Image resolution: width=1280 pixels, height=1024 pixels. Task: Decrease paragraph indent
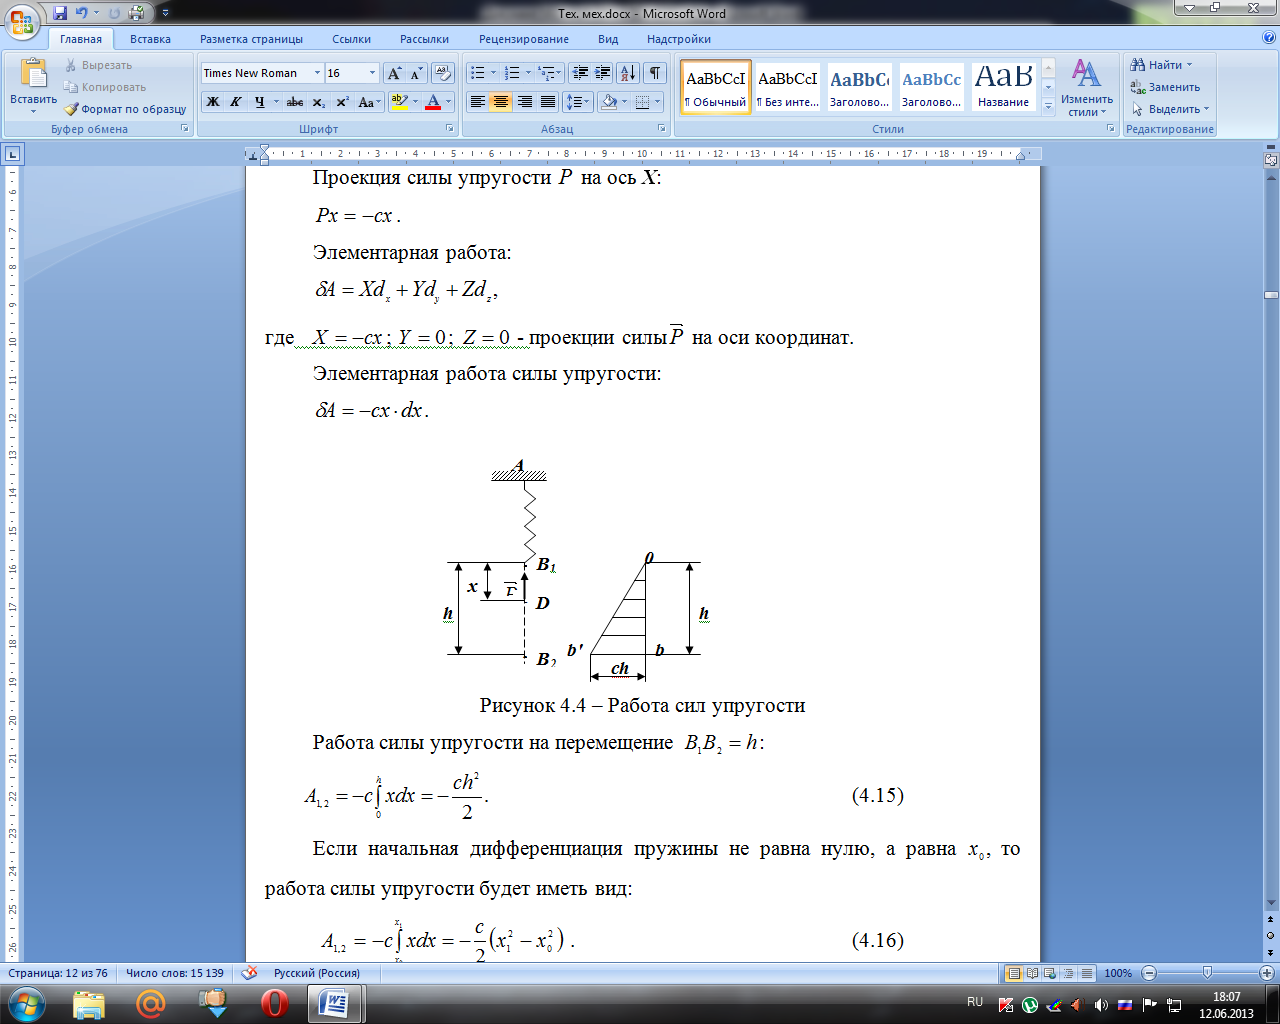[580, 73]
